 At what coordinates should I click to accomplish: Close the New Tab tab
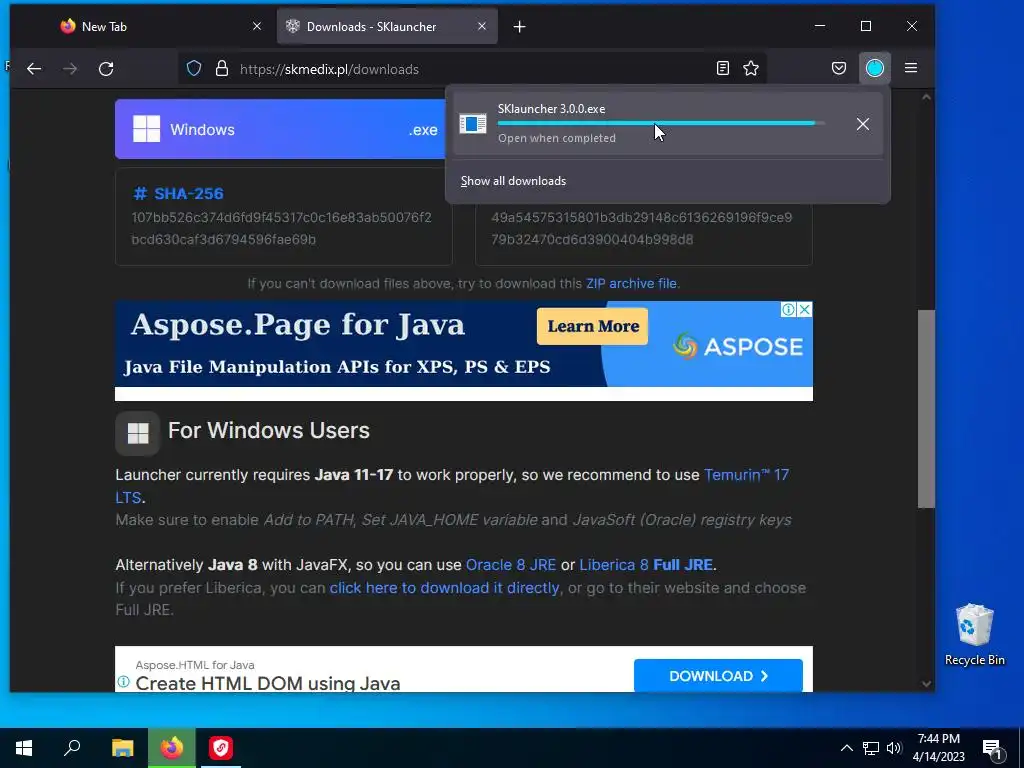click(x=257, y=26)
